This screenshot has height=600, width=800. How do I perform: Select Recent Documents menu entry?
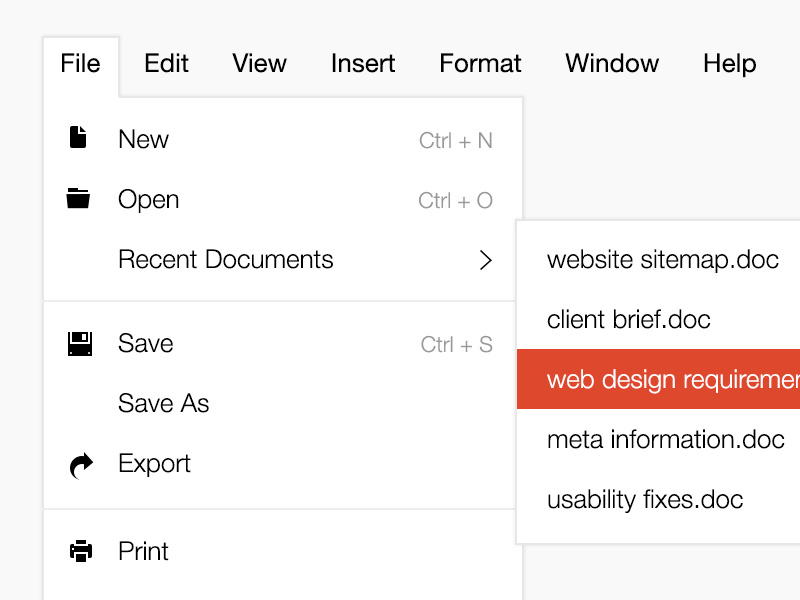click(226, 260)
